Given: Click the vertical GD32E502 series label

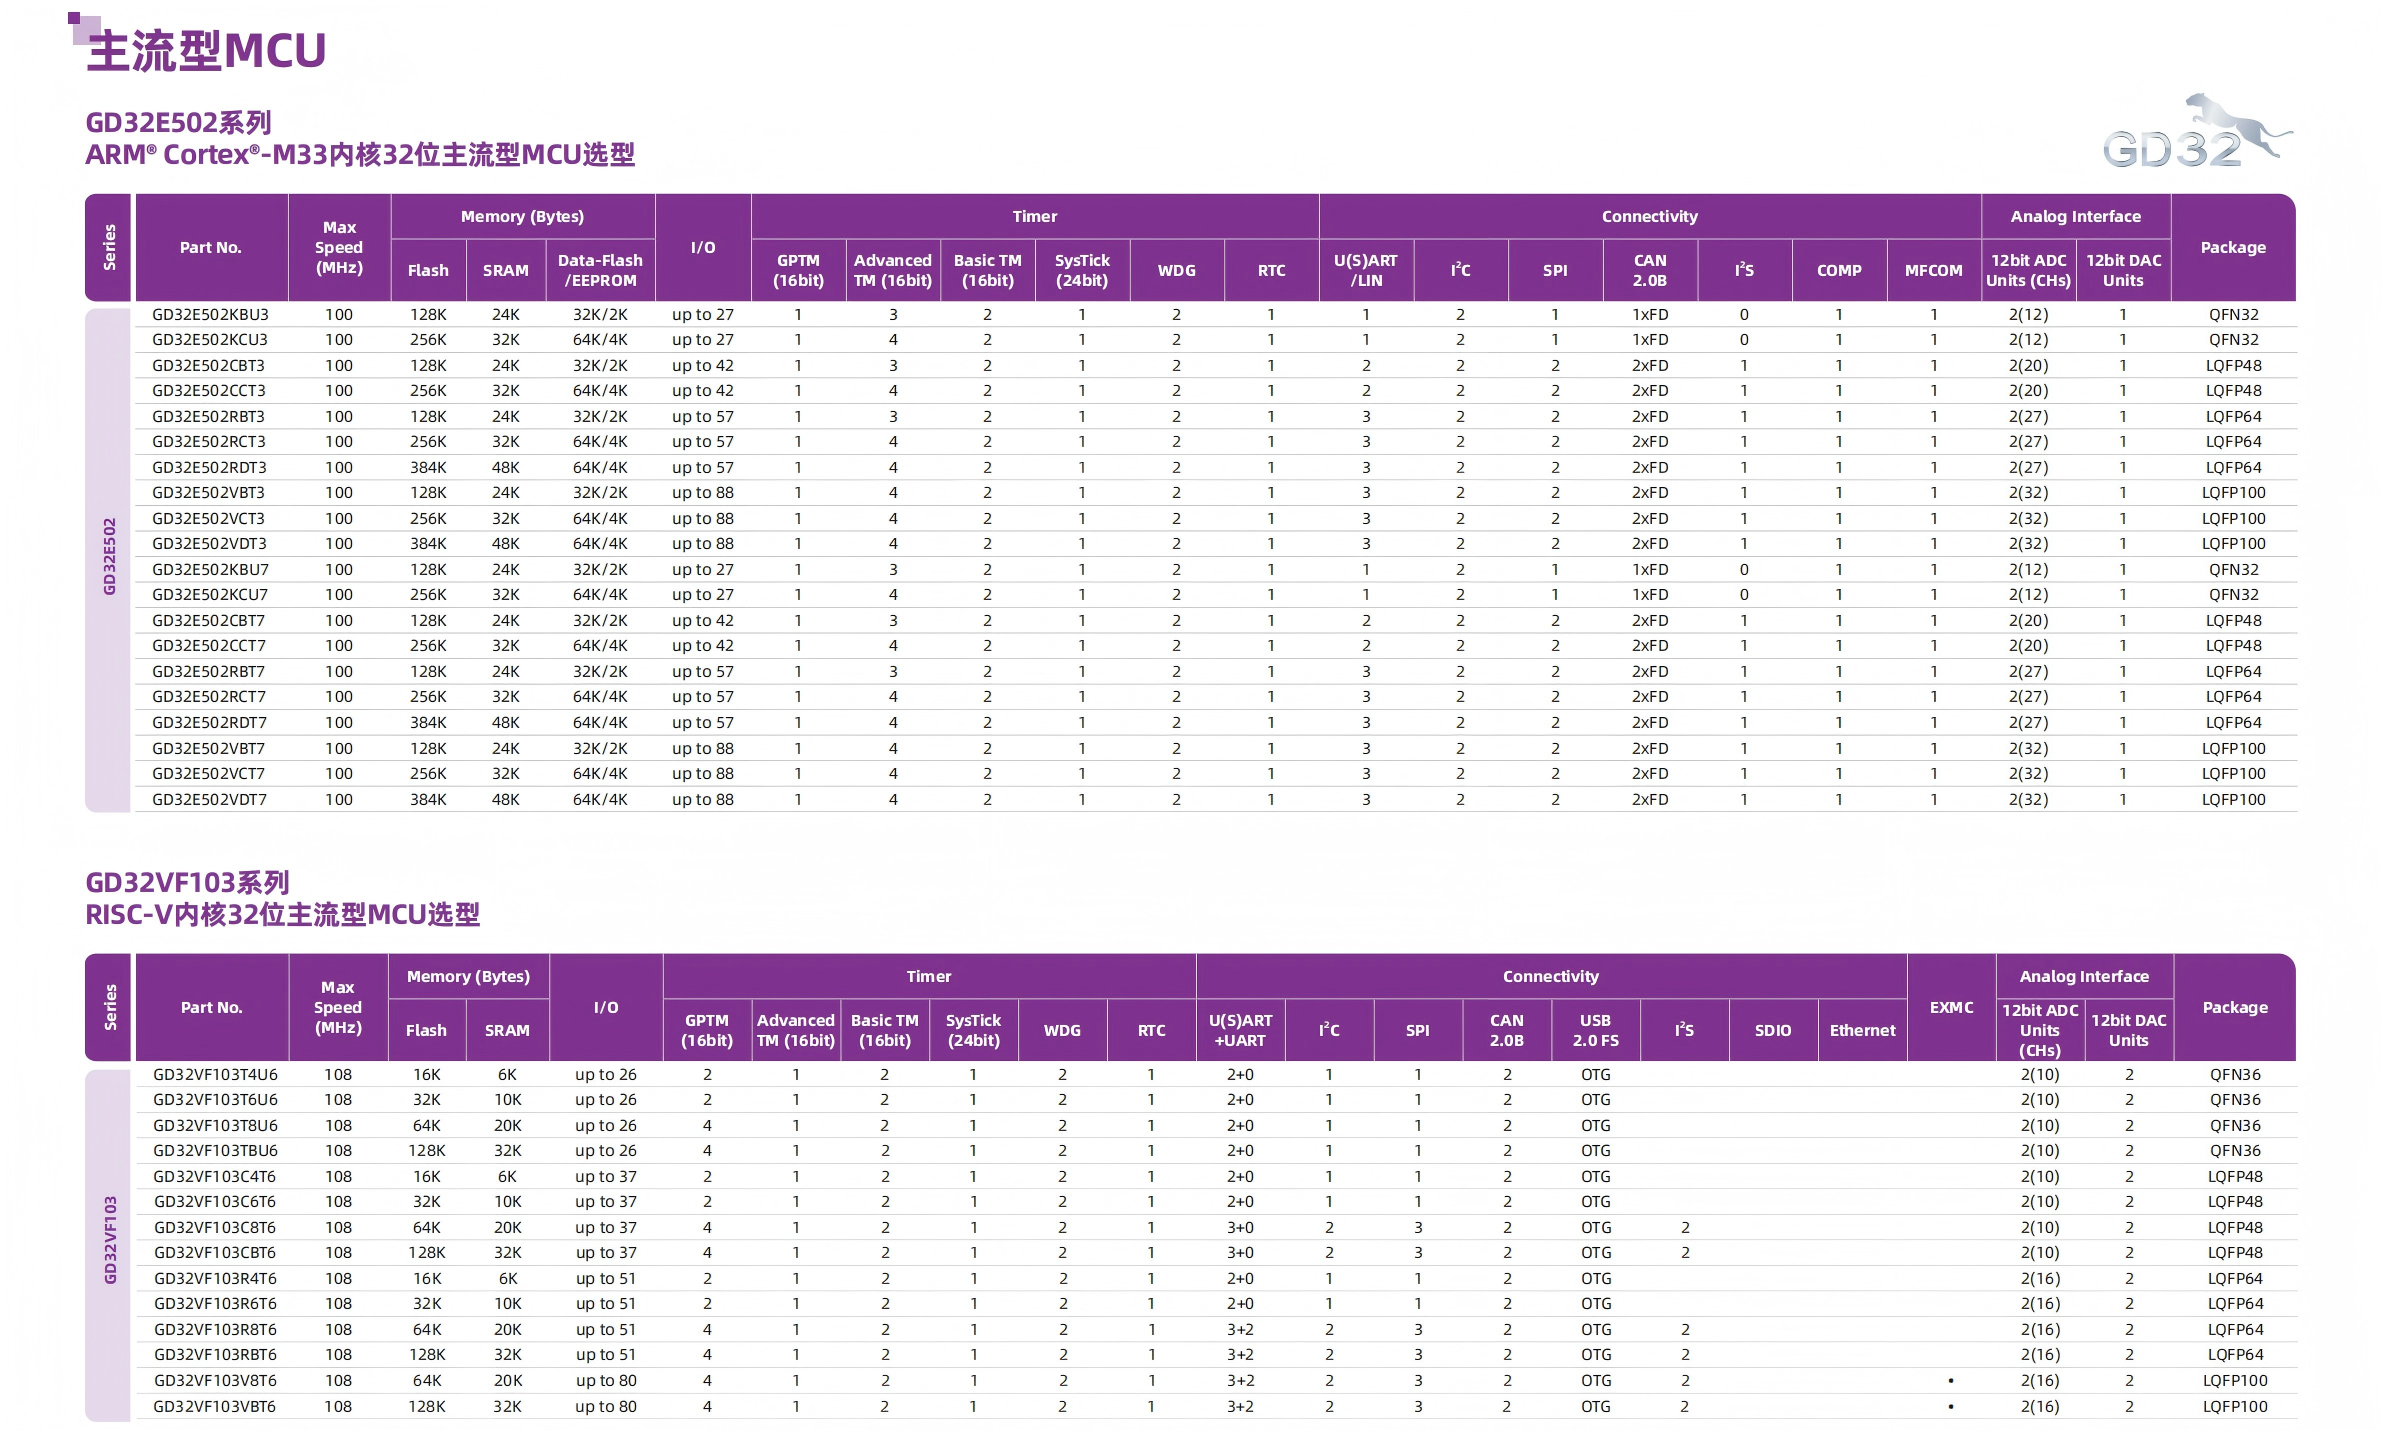Looking at the screenshot, I should click(x=109, y=556).
